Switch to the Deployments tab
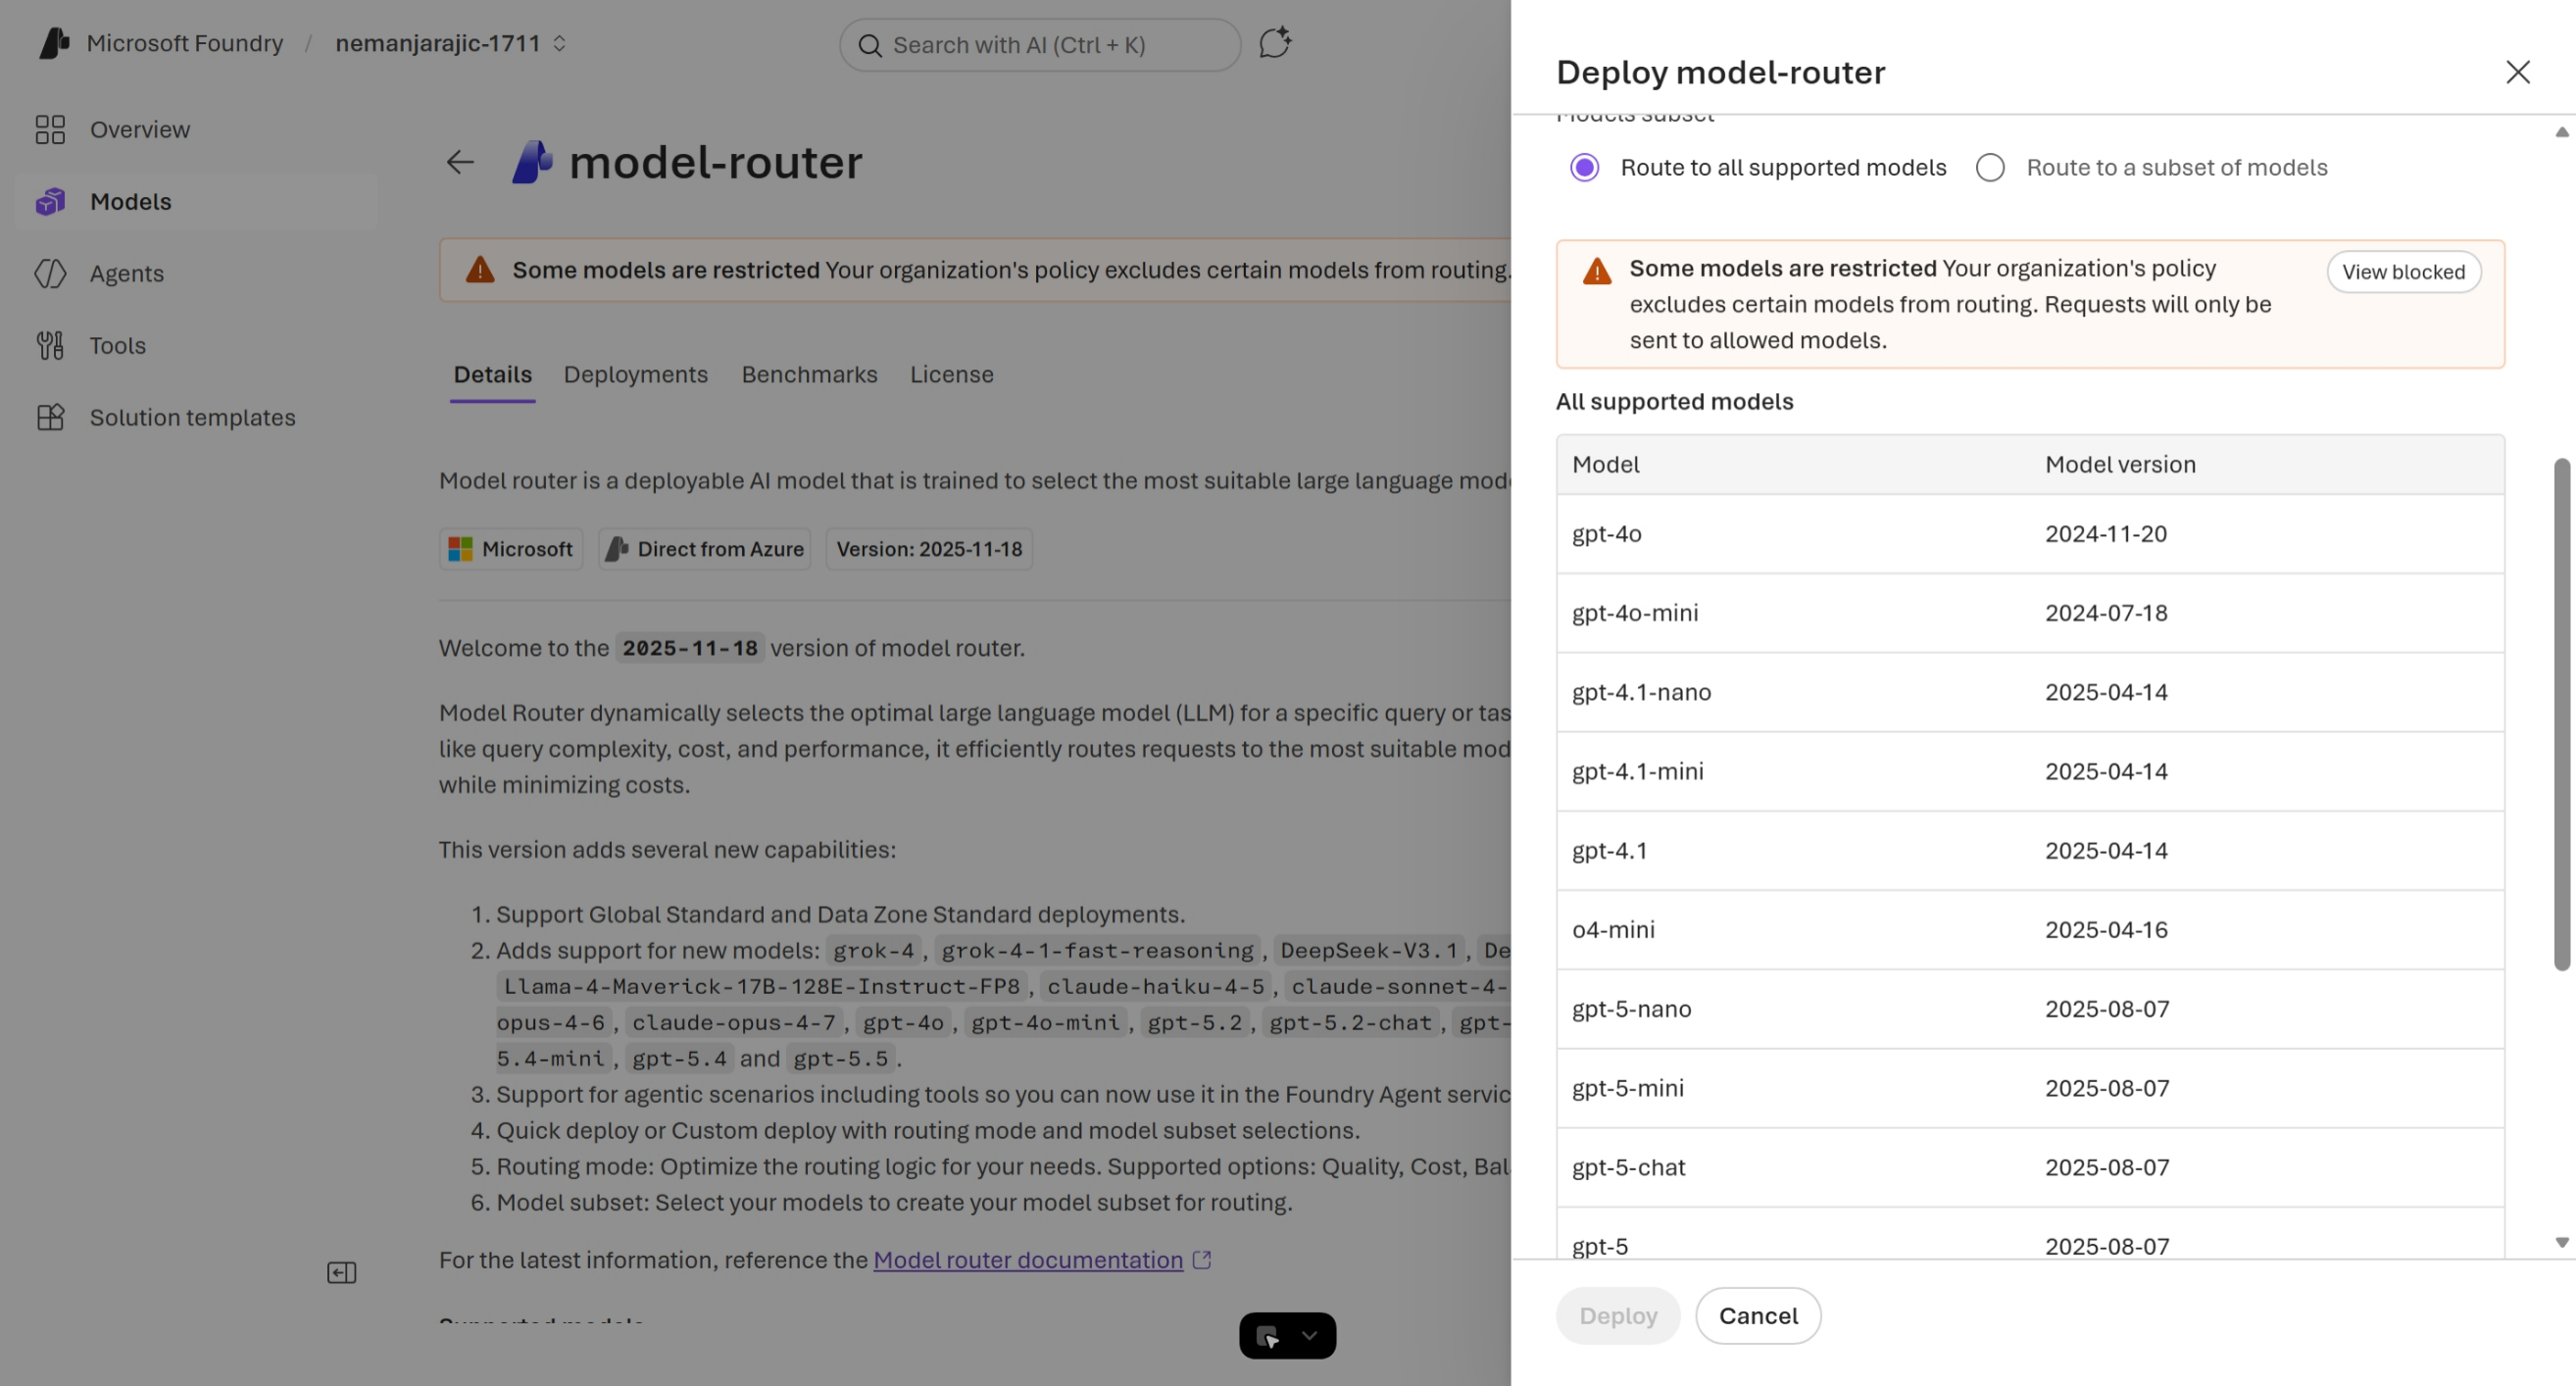The width and height of the screenshot is (2576, 1386). (636, 375)
